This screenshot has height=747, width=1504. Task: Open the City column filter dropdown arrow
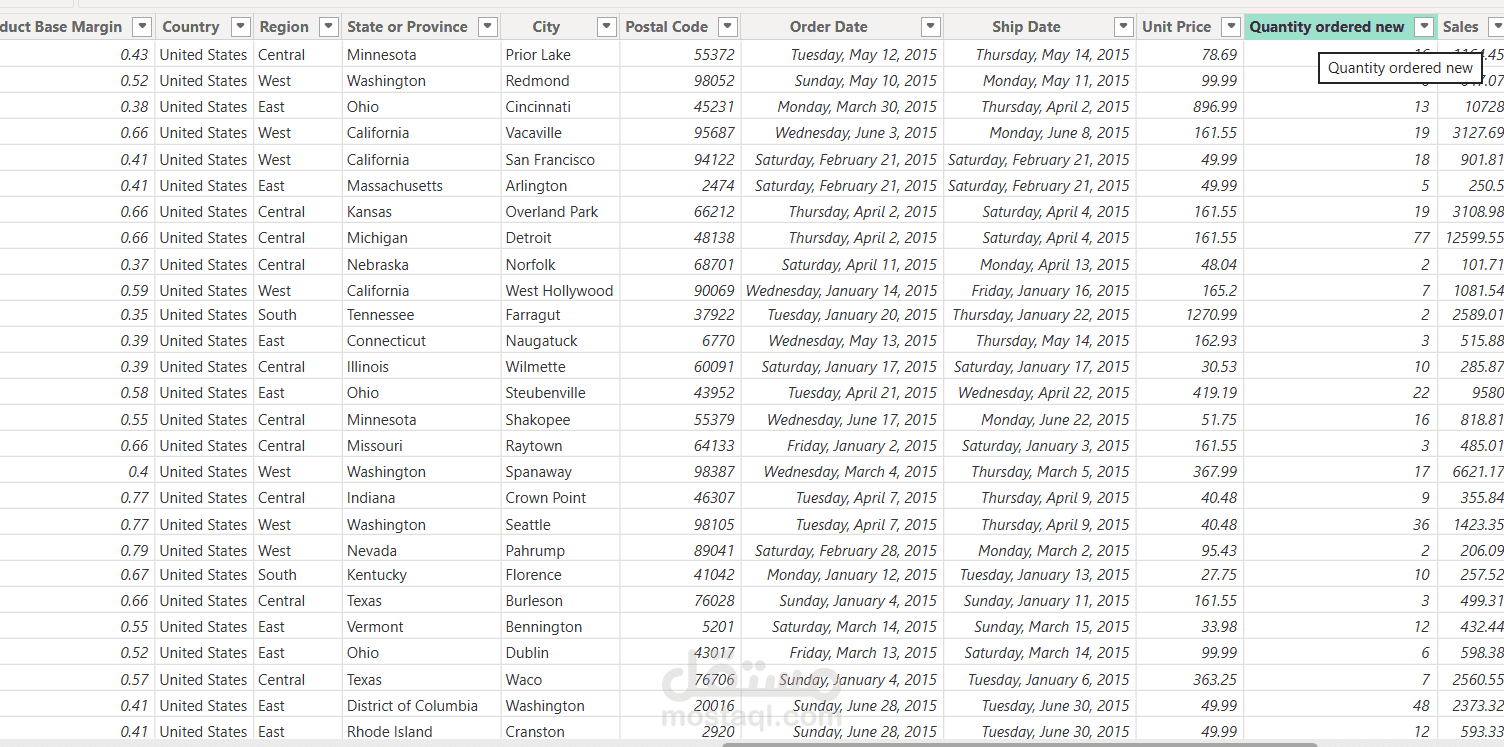[606, 27]
